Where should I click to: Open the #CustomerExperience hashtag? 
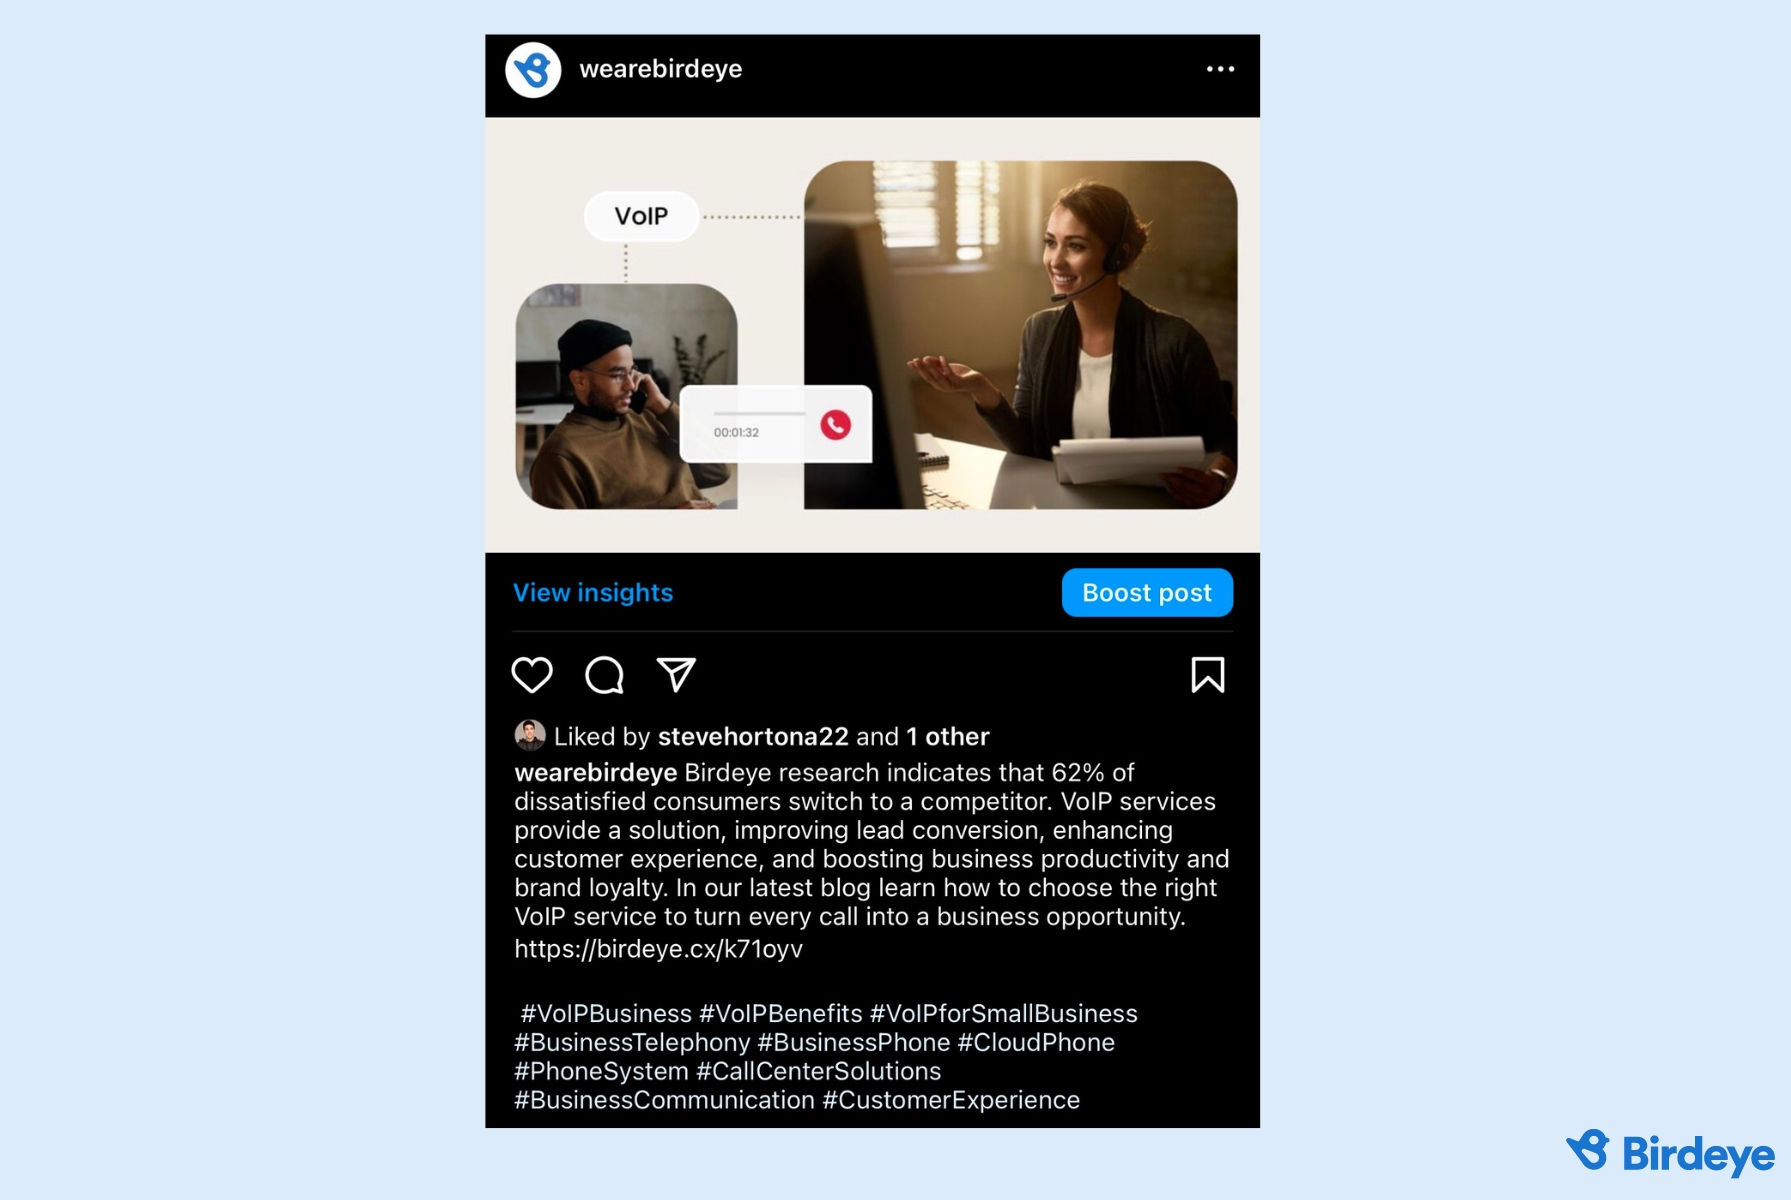click(x=951, y=1101)
